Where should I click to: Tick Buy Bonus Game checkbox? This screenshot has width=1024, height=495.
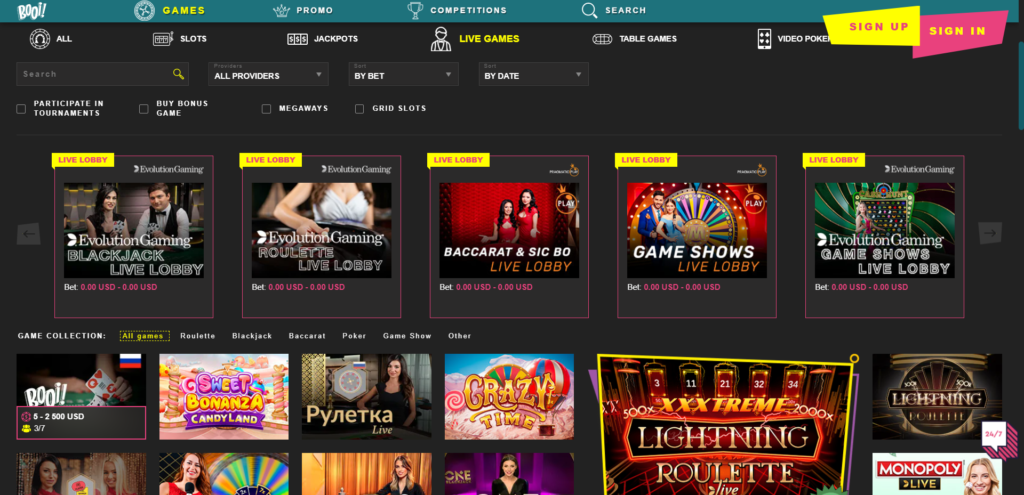[x=144, y=109]
